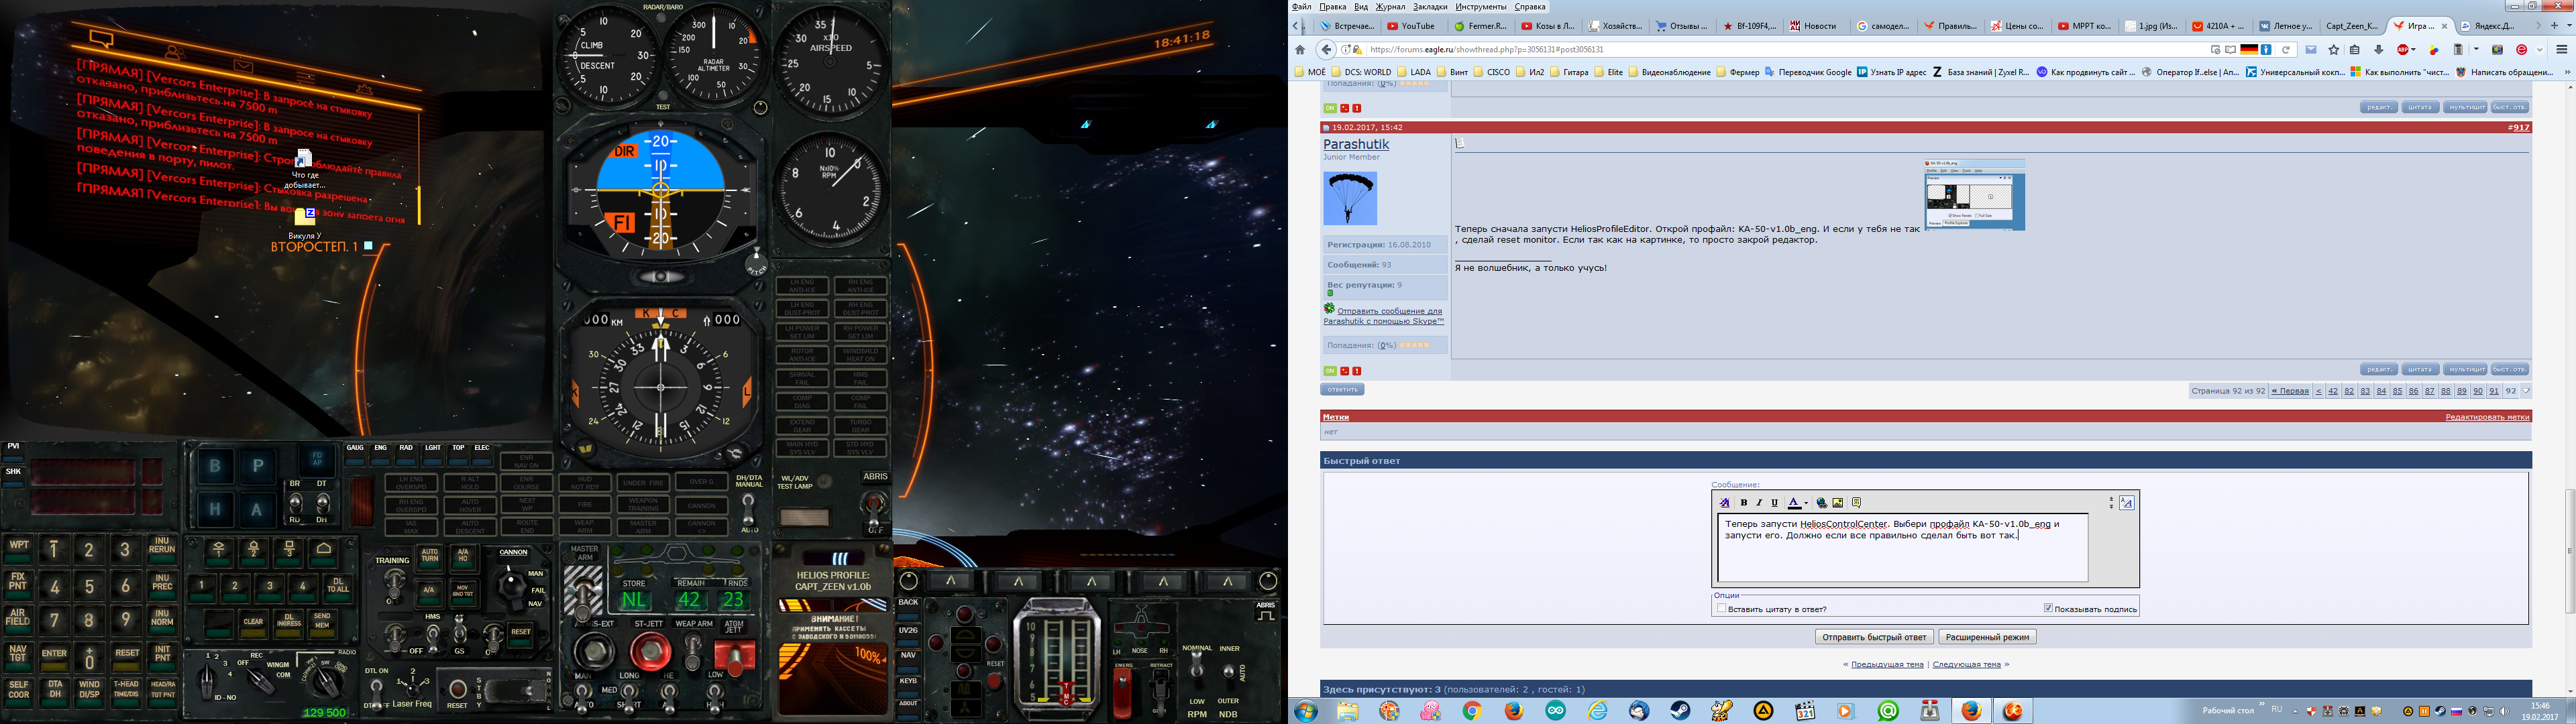
Task: Click inside the quick reply message textarea
Action: click(x=1903, y=549)
